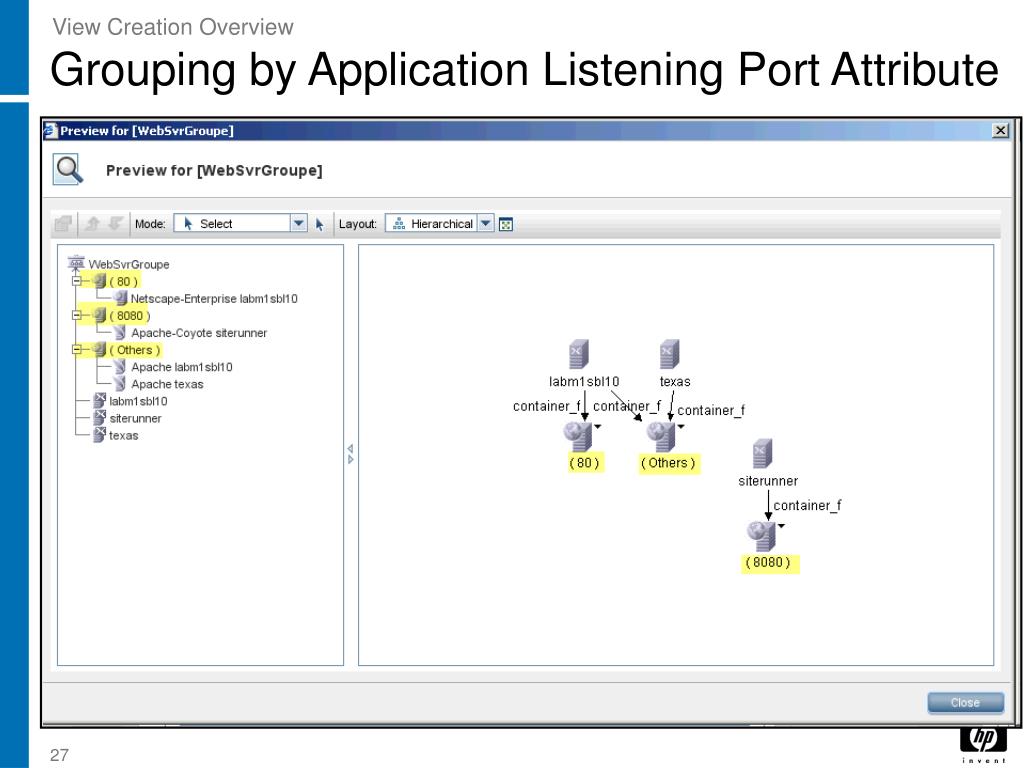Image resolution: width=1024 pixels, height=768 pixels.
Task: Click the ( Others ) label in diagram
Action: 668,463
